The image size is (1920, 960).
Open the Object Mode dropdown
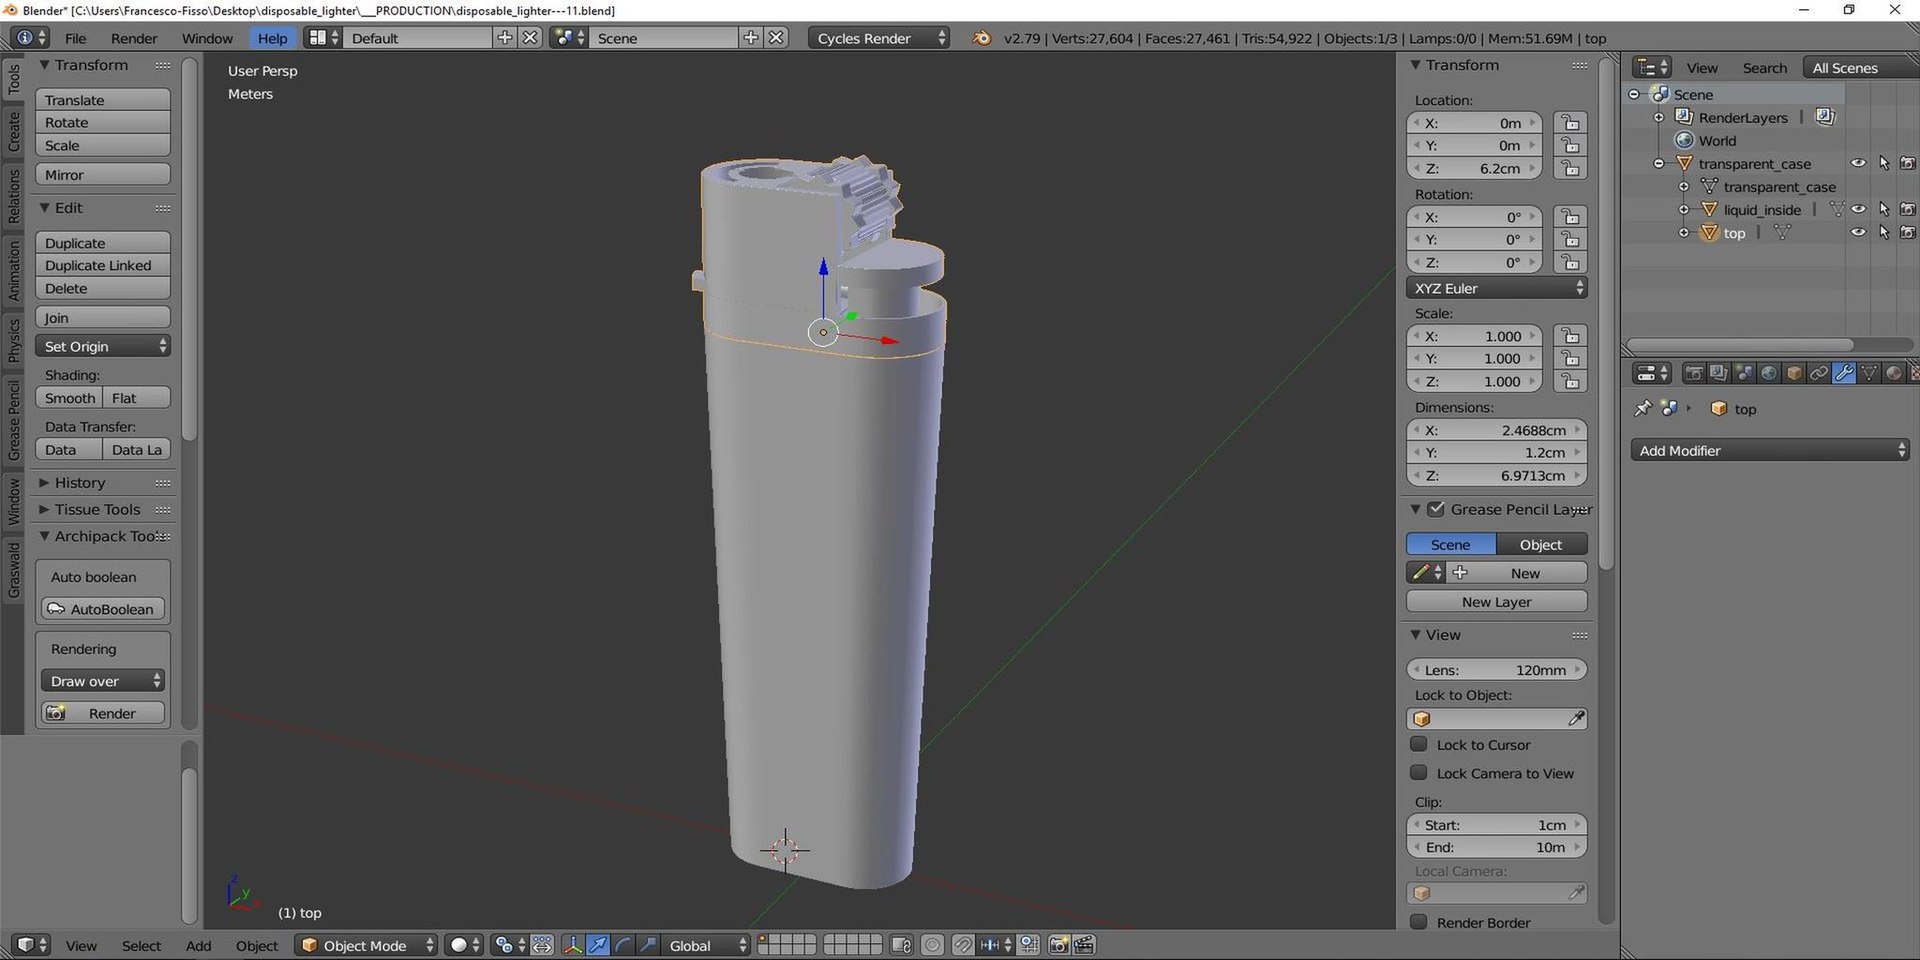point(367,945)
